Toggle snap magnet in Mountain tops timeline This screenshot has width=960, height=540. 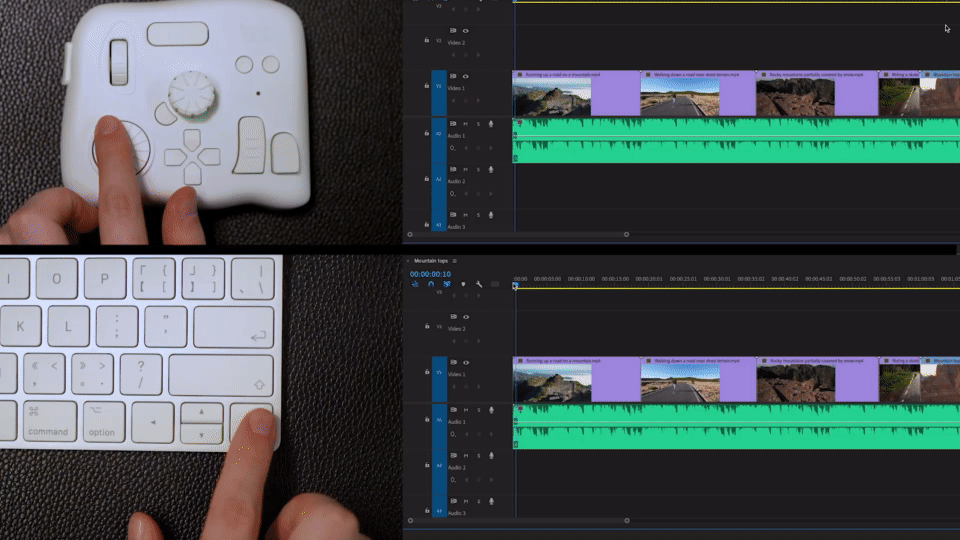(431, 284)
